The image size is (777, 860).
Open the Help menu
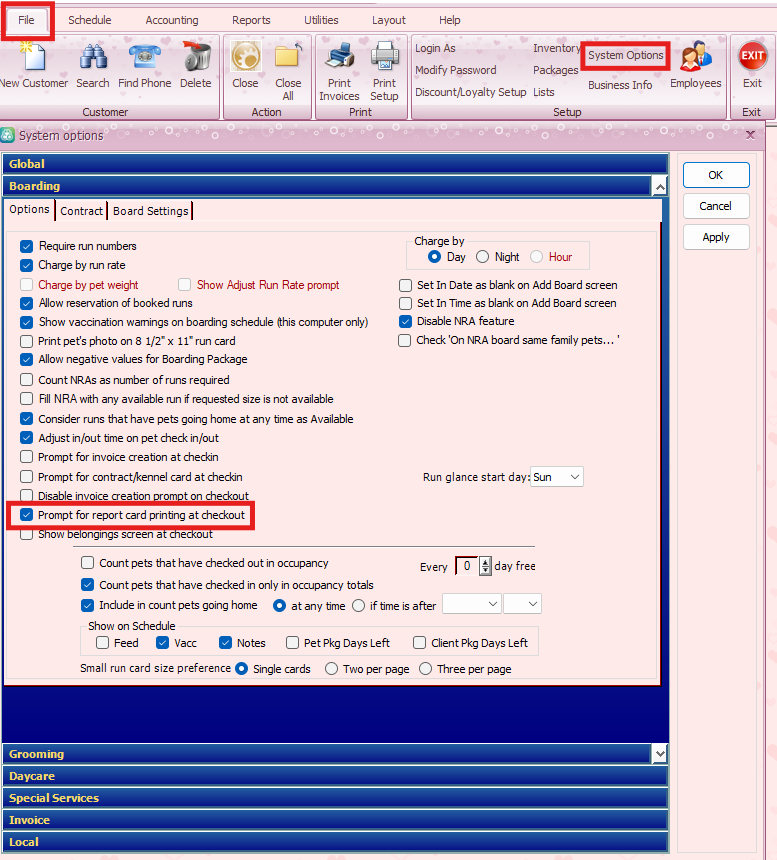(450, 20)
